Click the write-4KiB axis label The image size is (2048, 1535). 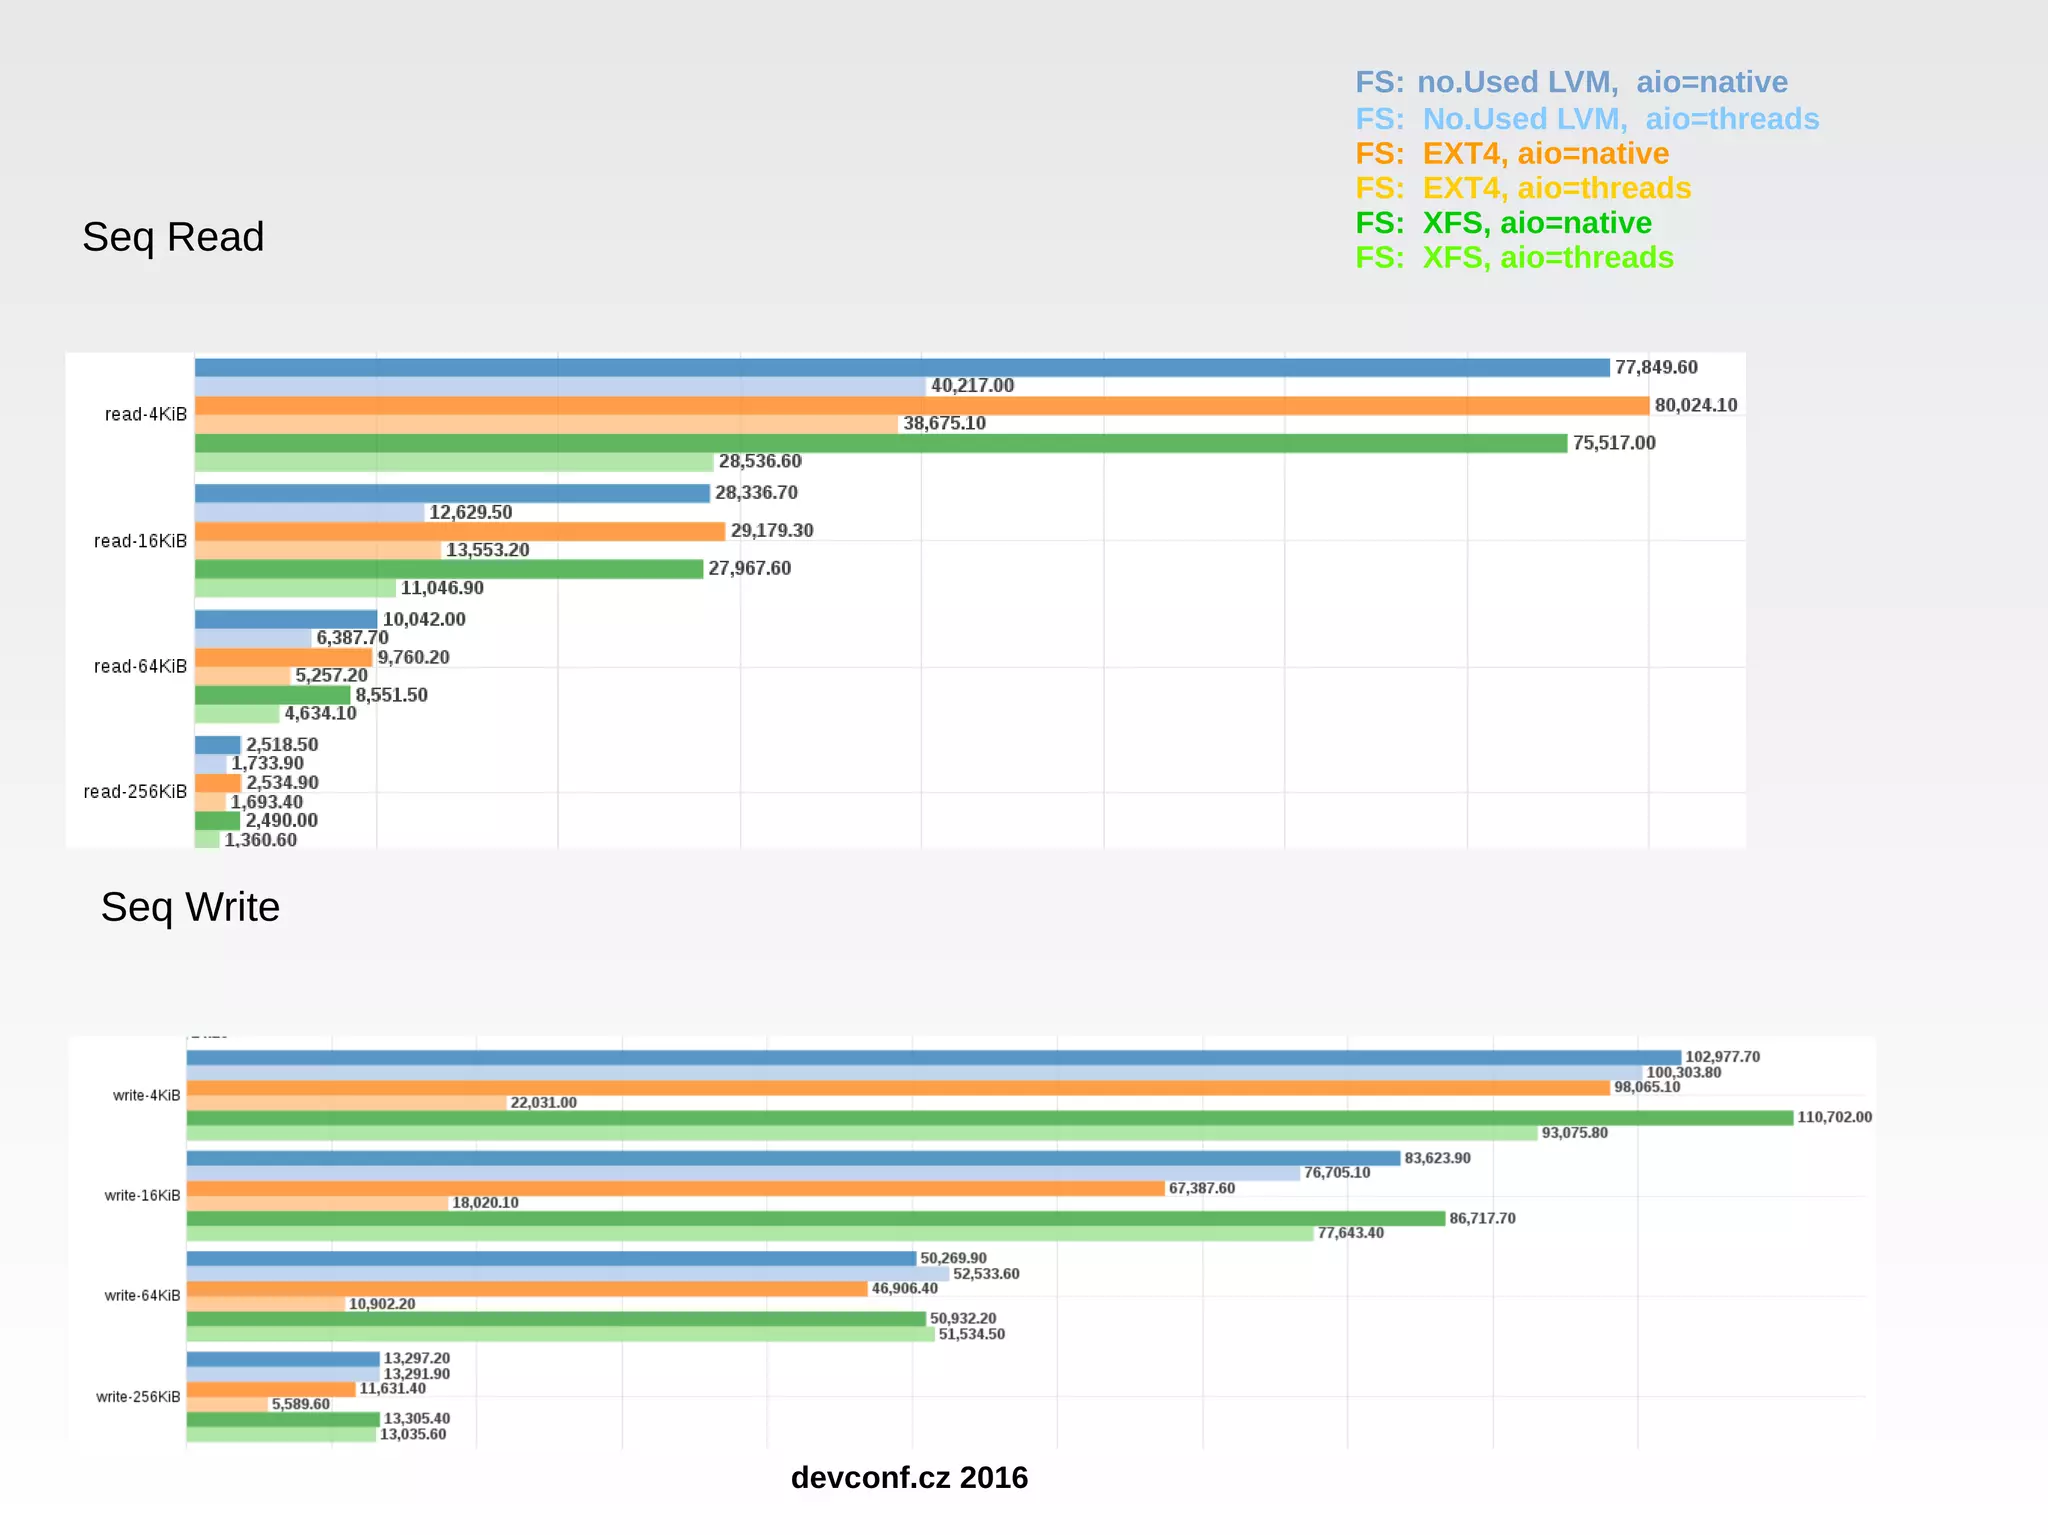[147, 1096]
